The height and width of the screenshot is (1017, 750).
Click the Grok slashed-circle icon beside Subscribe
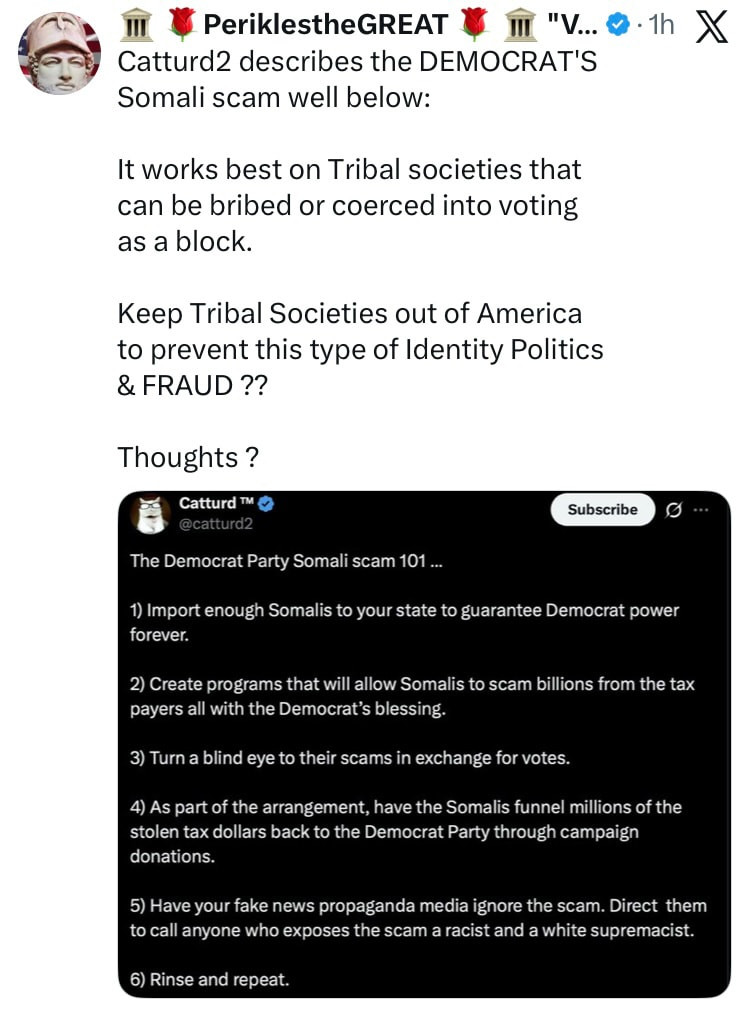(673, 510)
